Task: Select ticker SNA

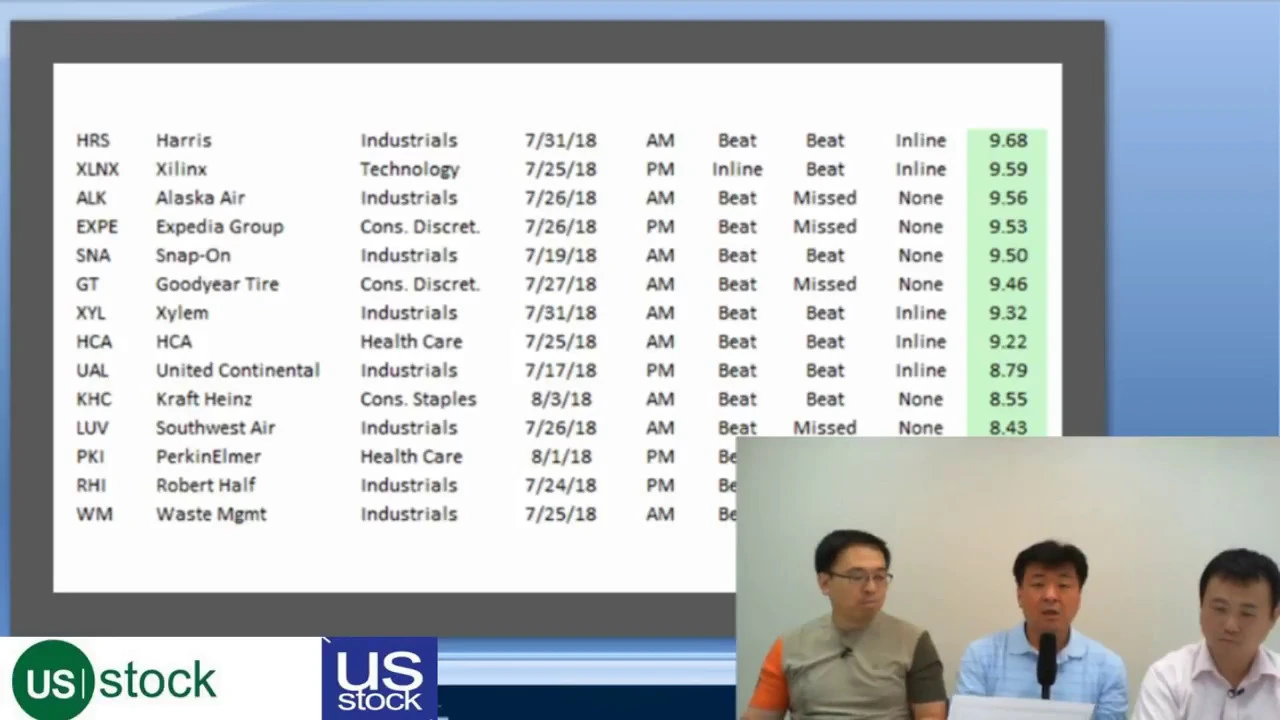Action: 92,256
